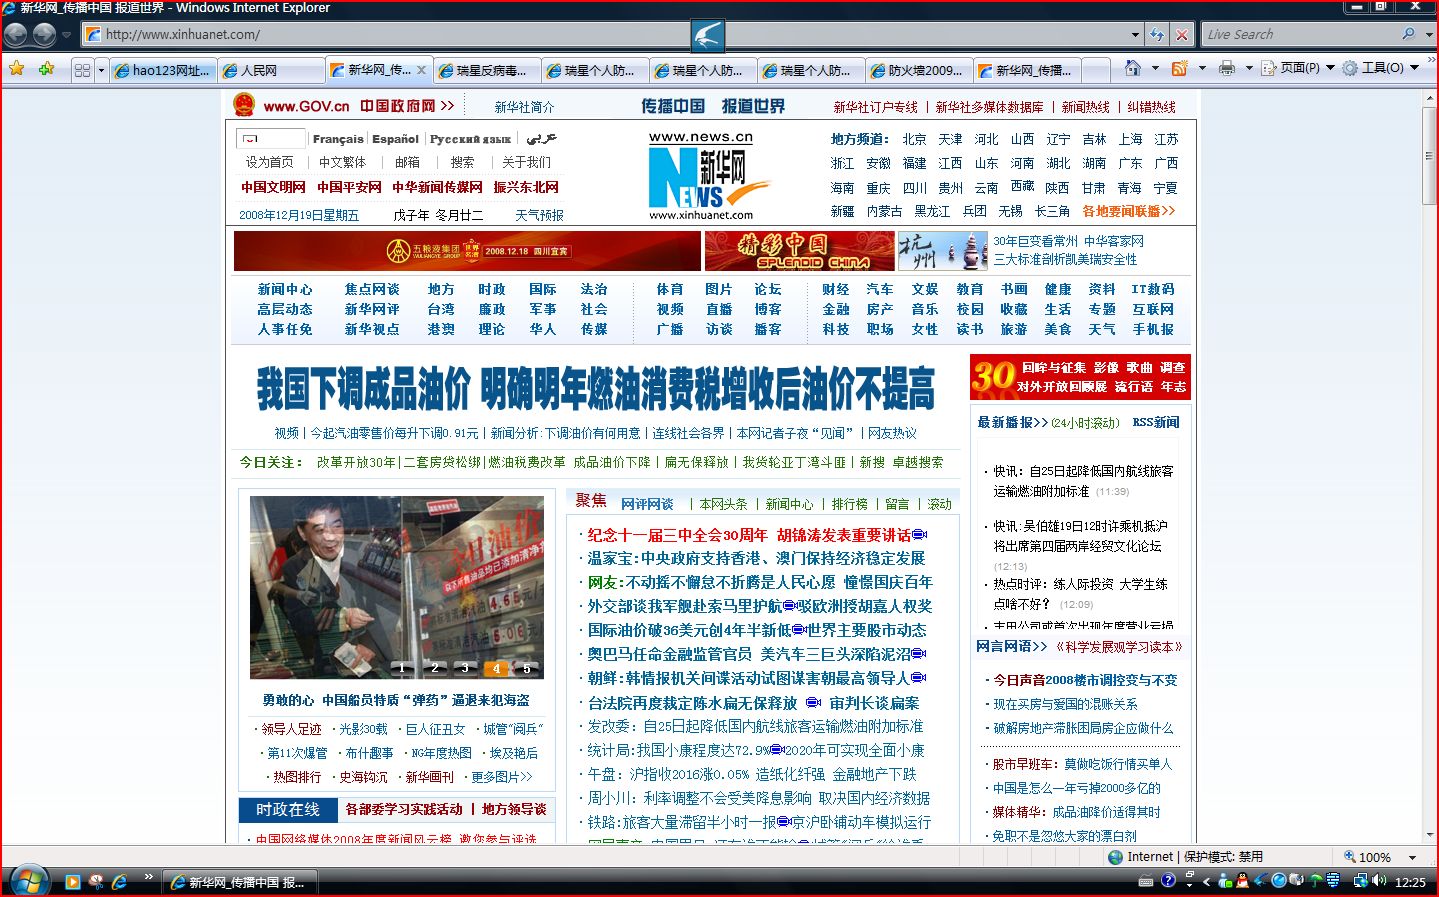Show hidden Quick Launch items chevron
The width and height of the screenshot is (1439, 897).
click(x=148, y=878)
